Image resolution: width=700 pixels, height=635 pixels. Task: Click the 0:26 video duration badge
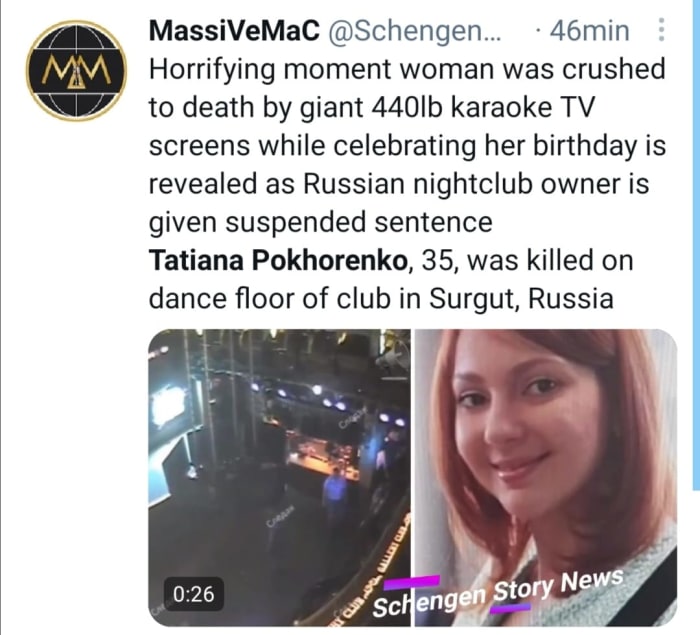193,594
